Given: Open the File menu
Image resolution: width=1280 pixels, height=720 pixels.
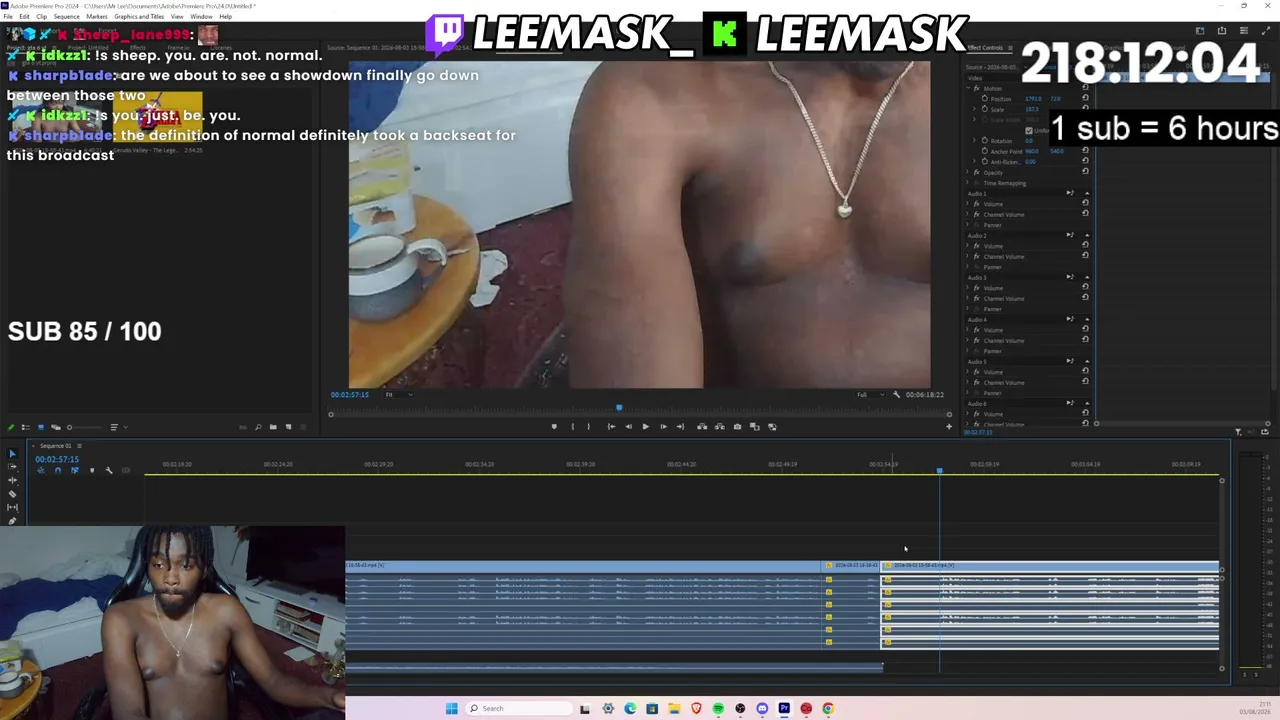Looking at the screenshot, I should 8,17.
